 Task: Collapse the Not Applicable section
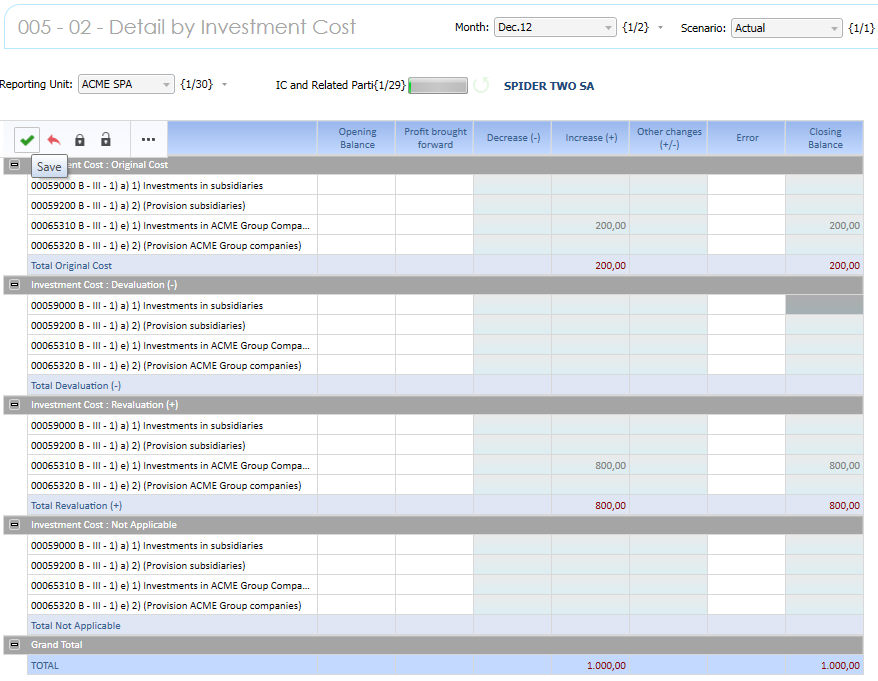tap(15, 524)
